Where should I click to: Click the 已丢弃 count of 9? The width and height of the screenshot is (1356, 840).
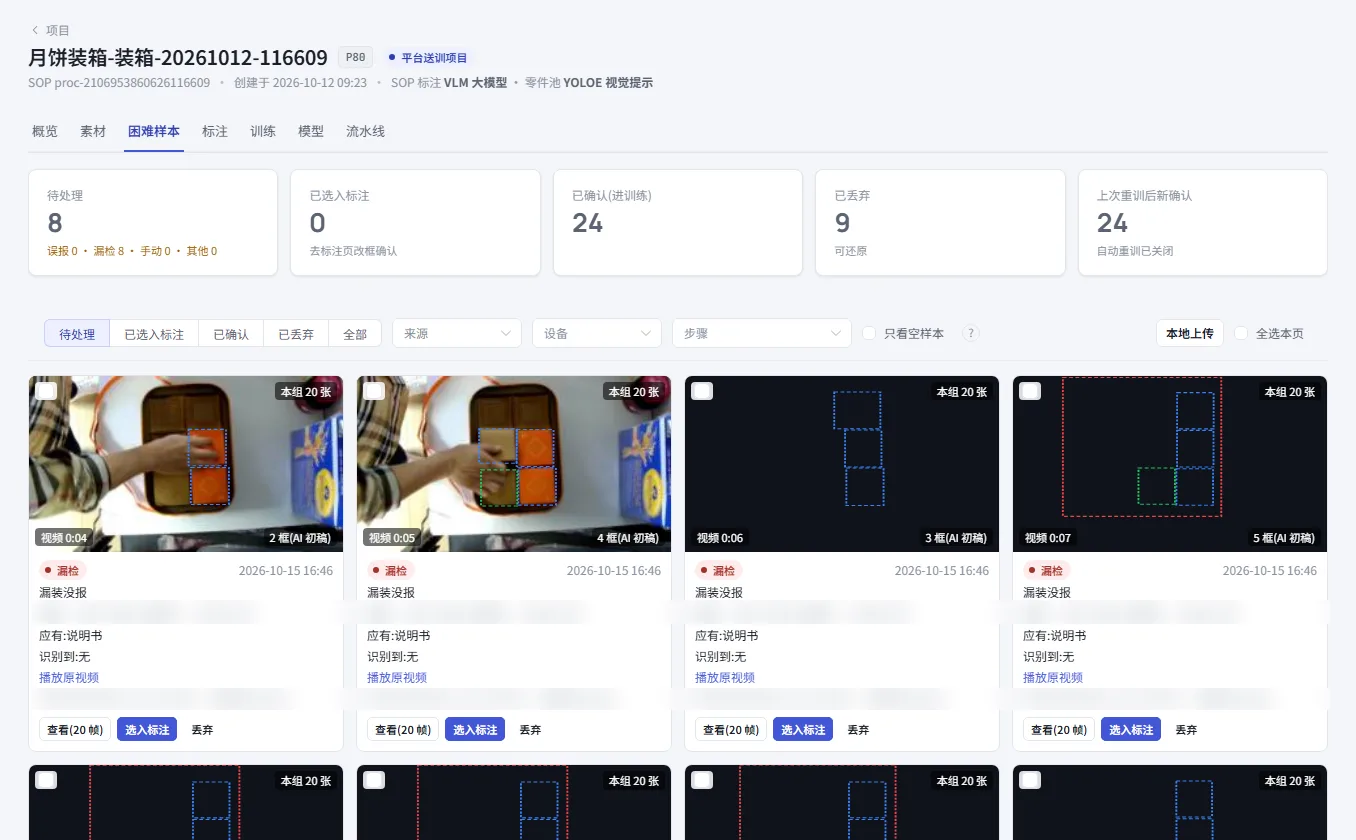pyautogui.click(x=842, y=222)
